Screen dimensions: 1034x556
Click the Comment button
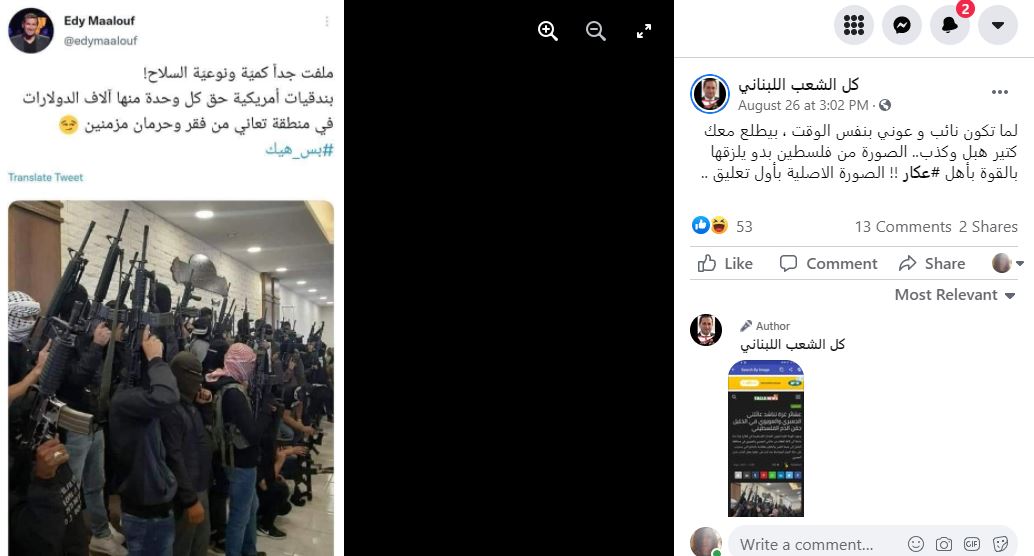[x=828, y=264]
